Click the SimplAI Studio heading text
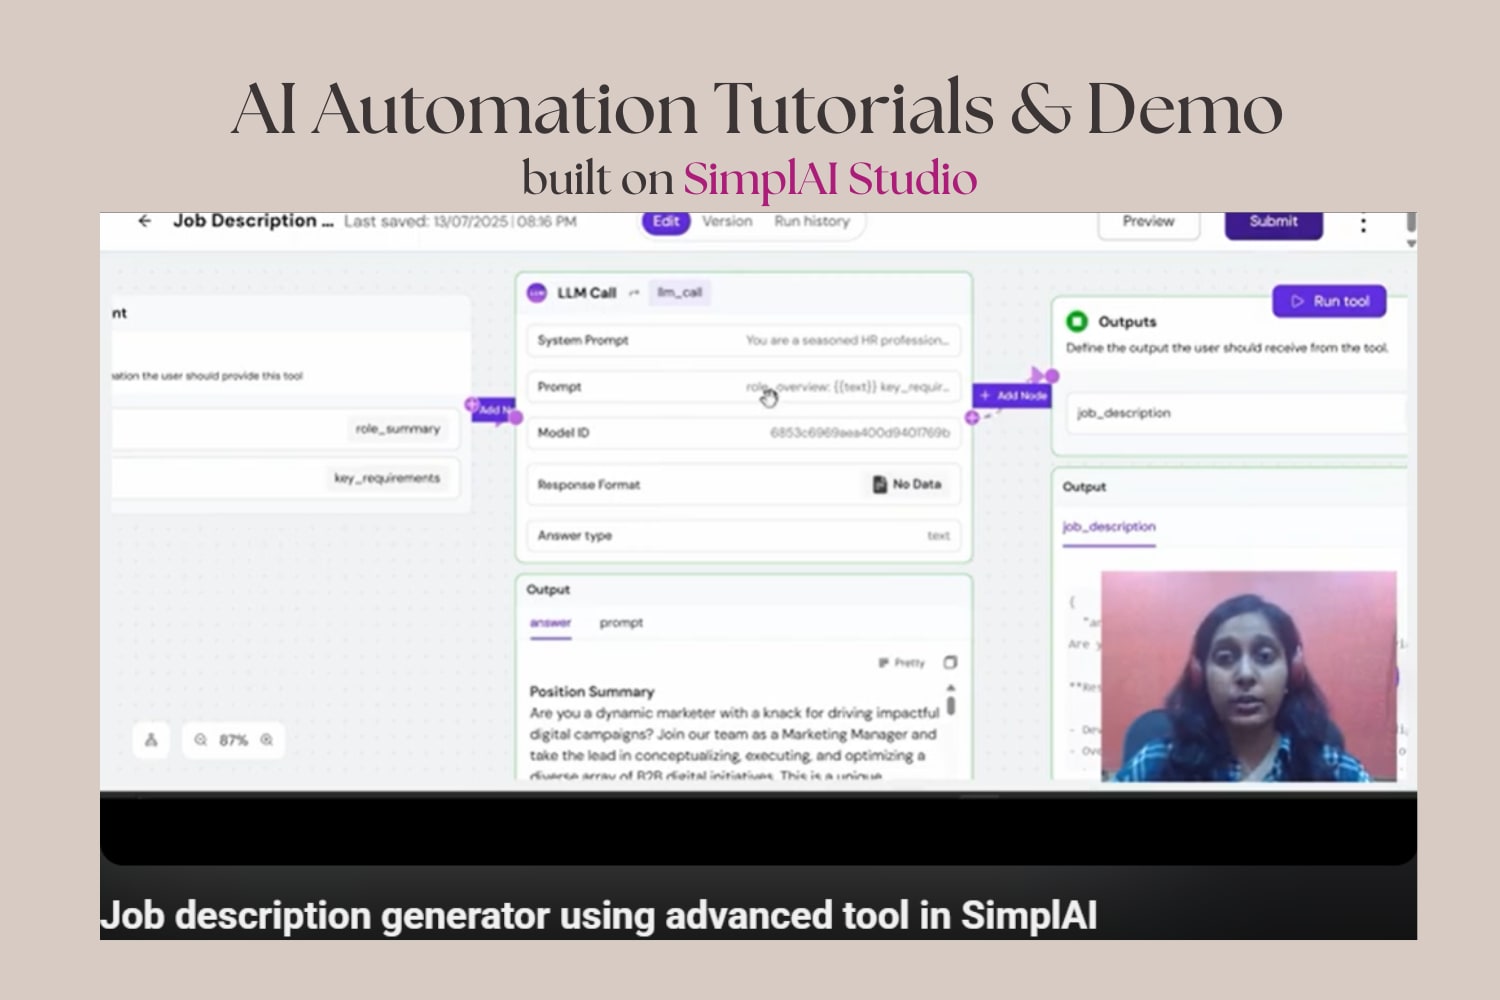This screenshot has width=1500, height=1000. click(830, 179)
